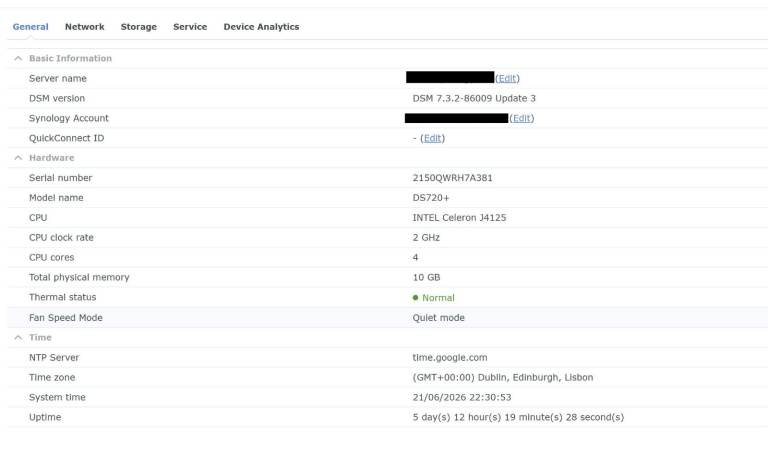Select the Fan Speed Mode row

pyautogui.click(x=387, y=317)
